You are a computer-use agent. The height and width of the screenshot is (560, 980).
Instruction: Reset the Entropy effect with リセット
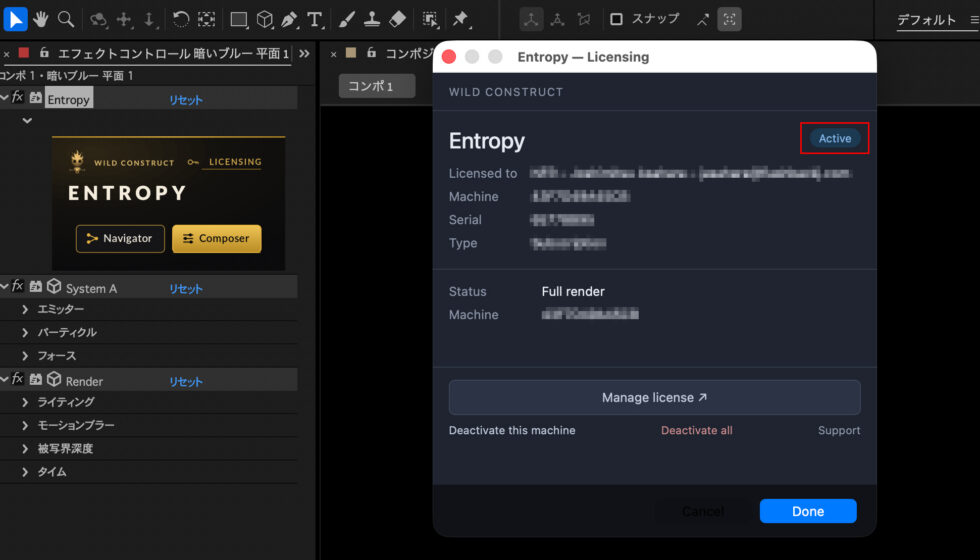tap(186, 100)
